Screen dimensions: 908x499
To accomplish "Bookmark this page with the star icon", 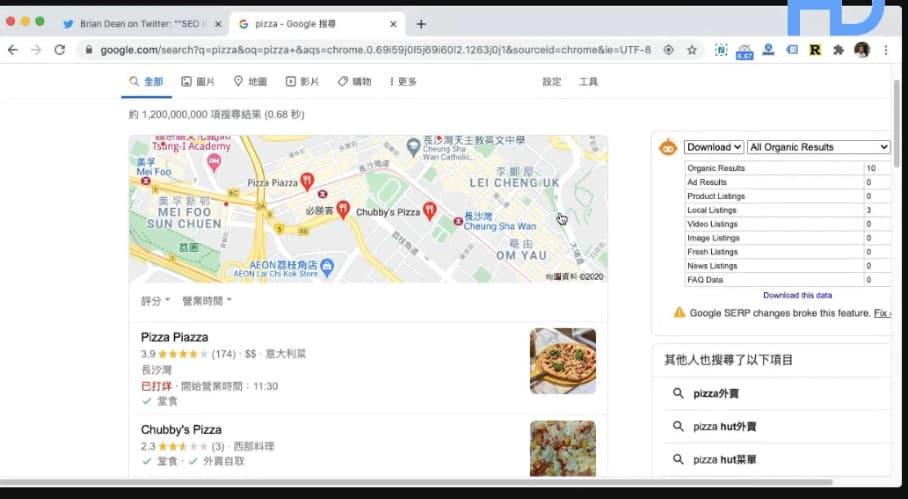I will tap(691, 50).
